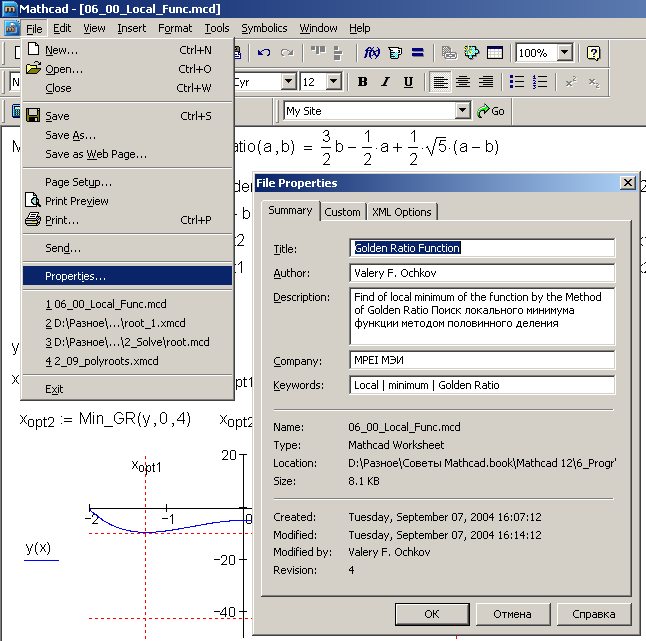Open Help via the question mark icon
Viewport: 646px width, 641px height.
point(593,53)
